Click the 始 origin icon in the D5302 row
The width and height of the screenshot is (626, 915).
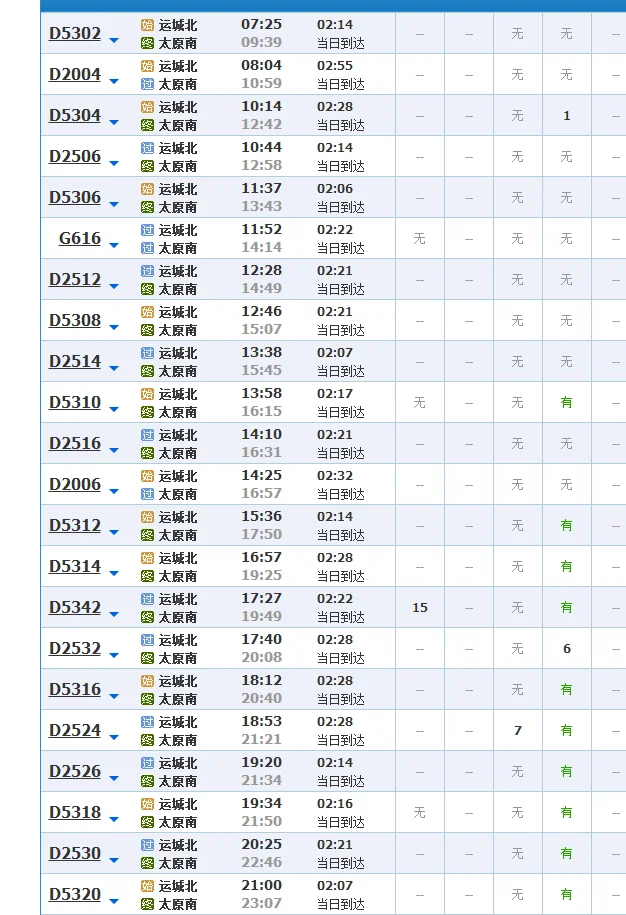[x=147, y=25]
